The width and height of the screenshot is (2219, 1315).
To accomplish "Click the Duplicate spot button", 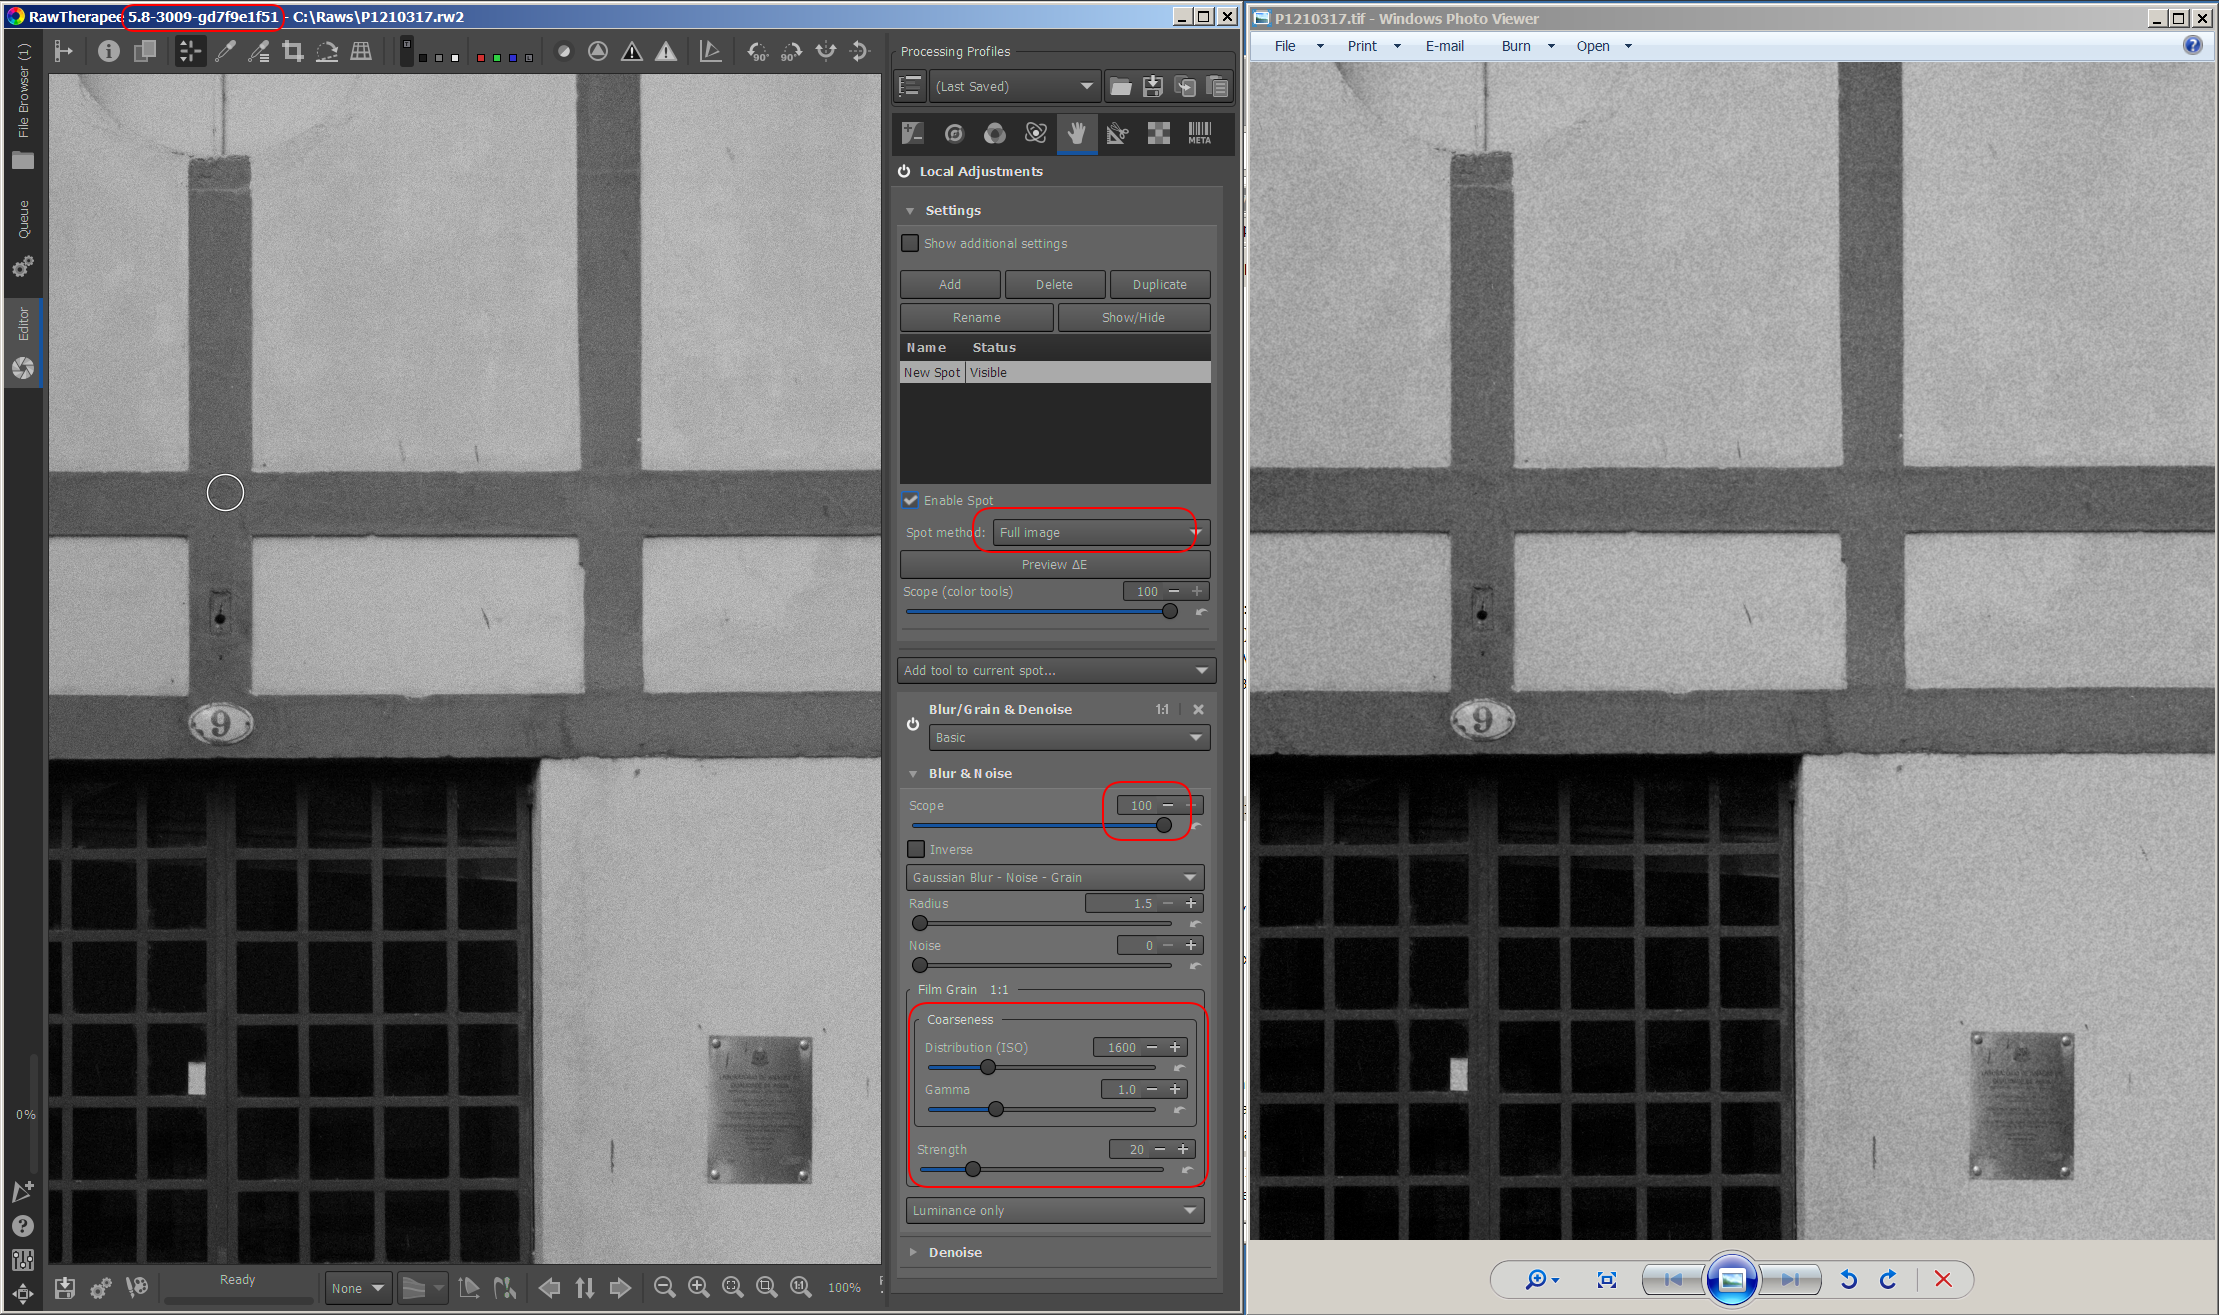I will 1159,284.
